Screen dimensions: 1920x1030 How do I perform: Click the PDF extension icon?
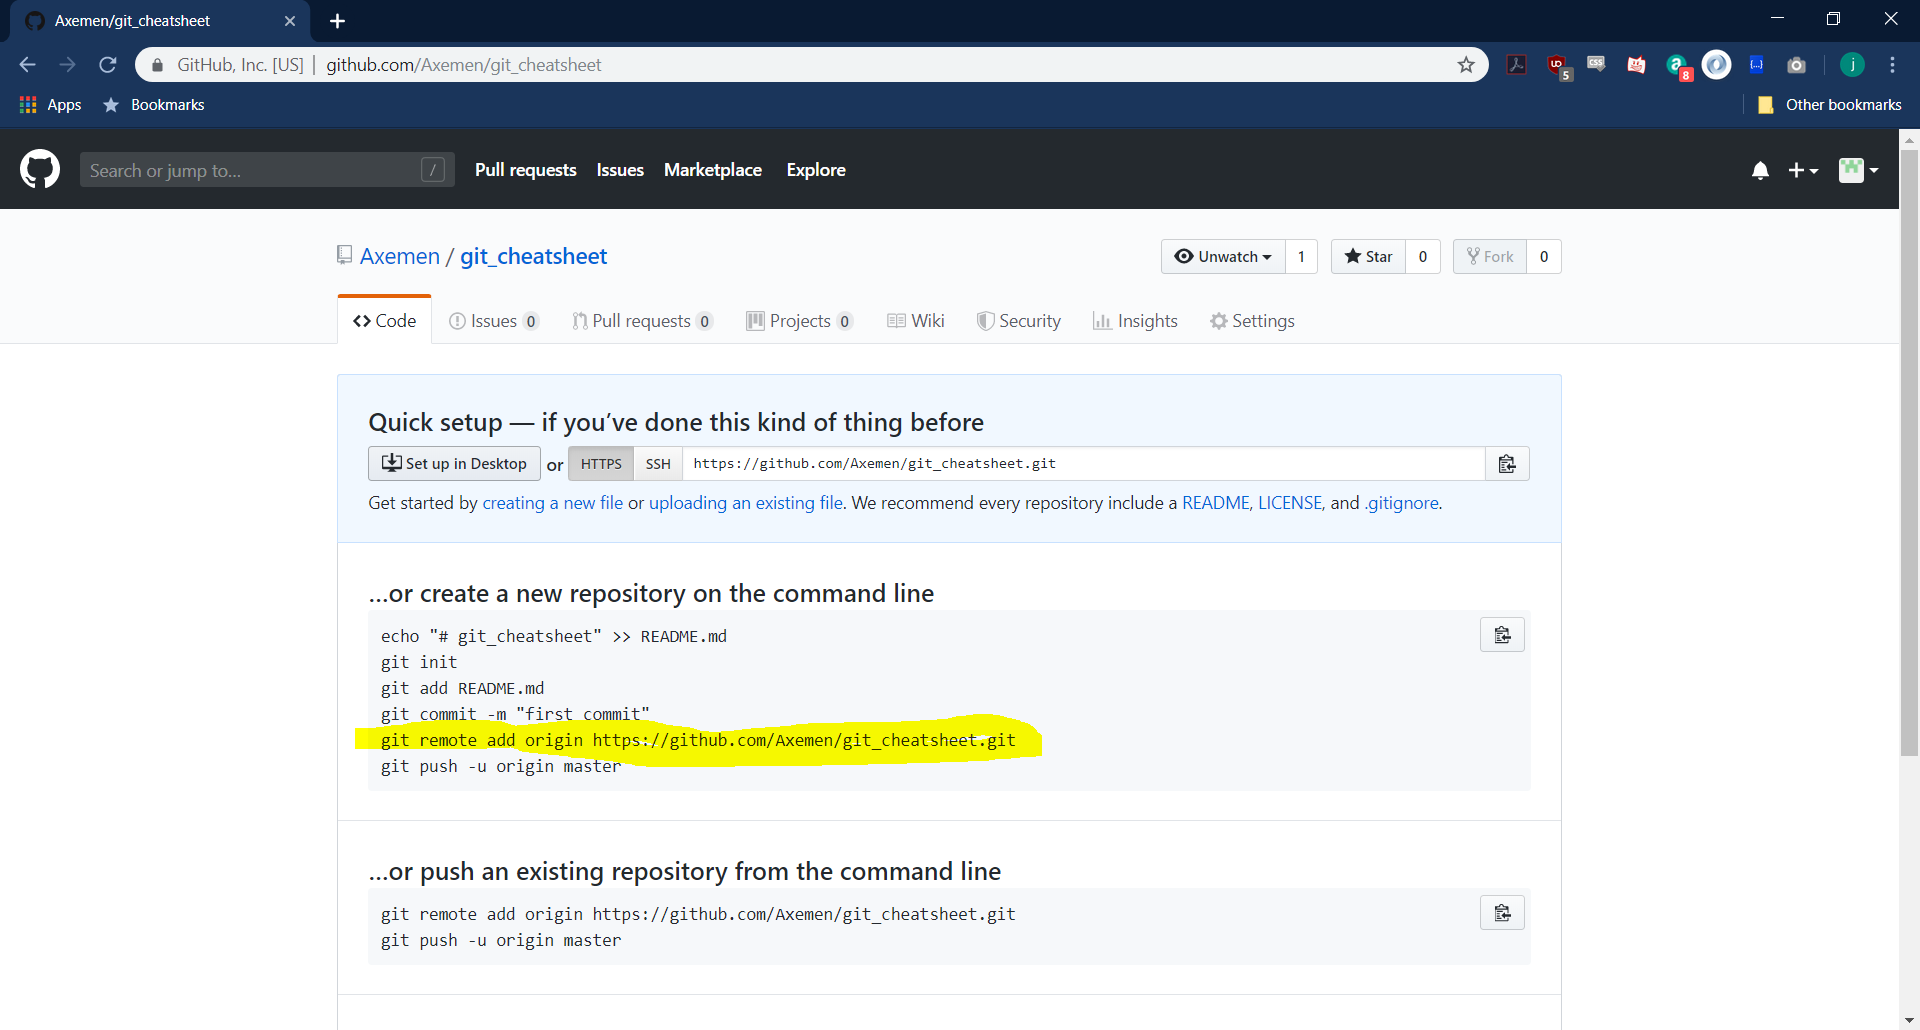coord(1517,65)
